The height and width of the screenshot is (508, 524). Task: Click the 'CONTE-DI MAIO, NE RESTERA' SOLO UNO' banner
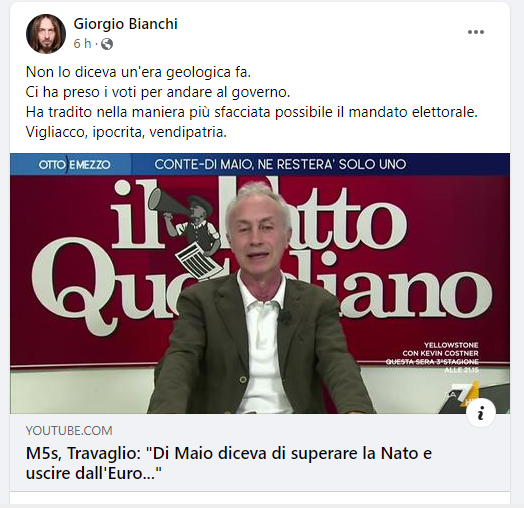(x=280, y=164)
